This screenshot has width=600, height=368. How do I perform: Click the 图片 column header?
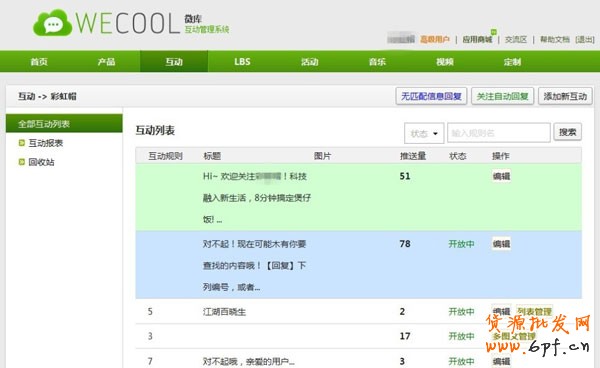(x=322, y=156)
